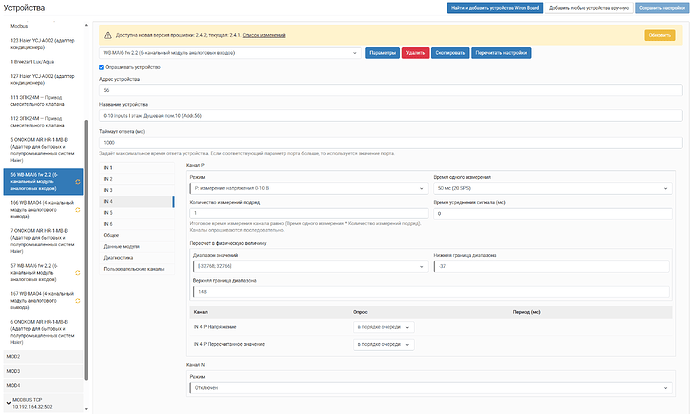Select device 7 ONOKOM AIR HR-1-MB-B
This screenshot has width=690, height=414.
44,241
